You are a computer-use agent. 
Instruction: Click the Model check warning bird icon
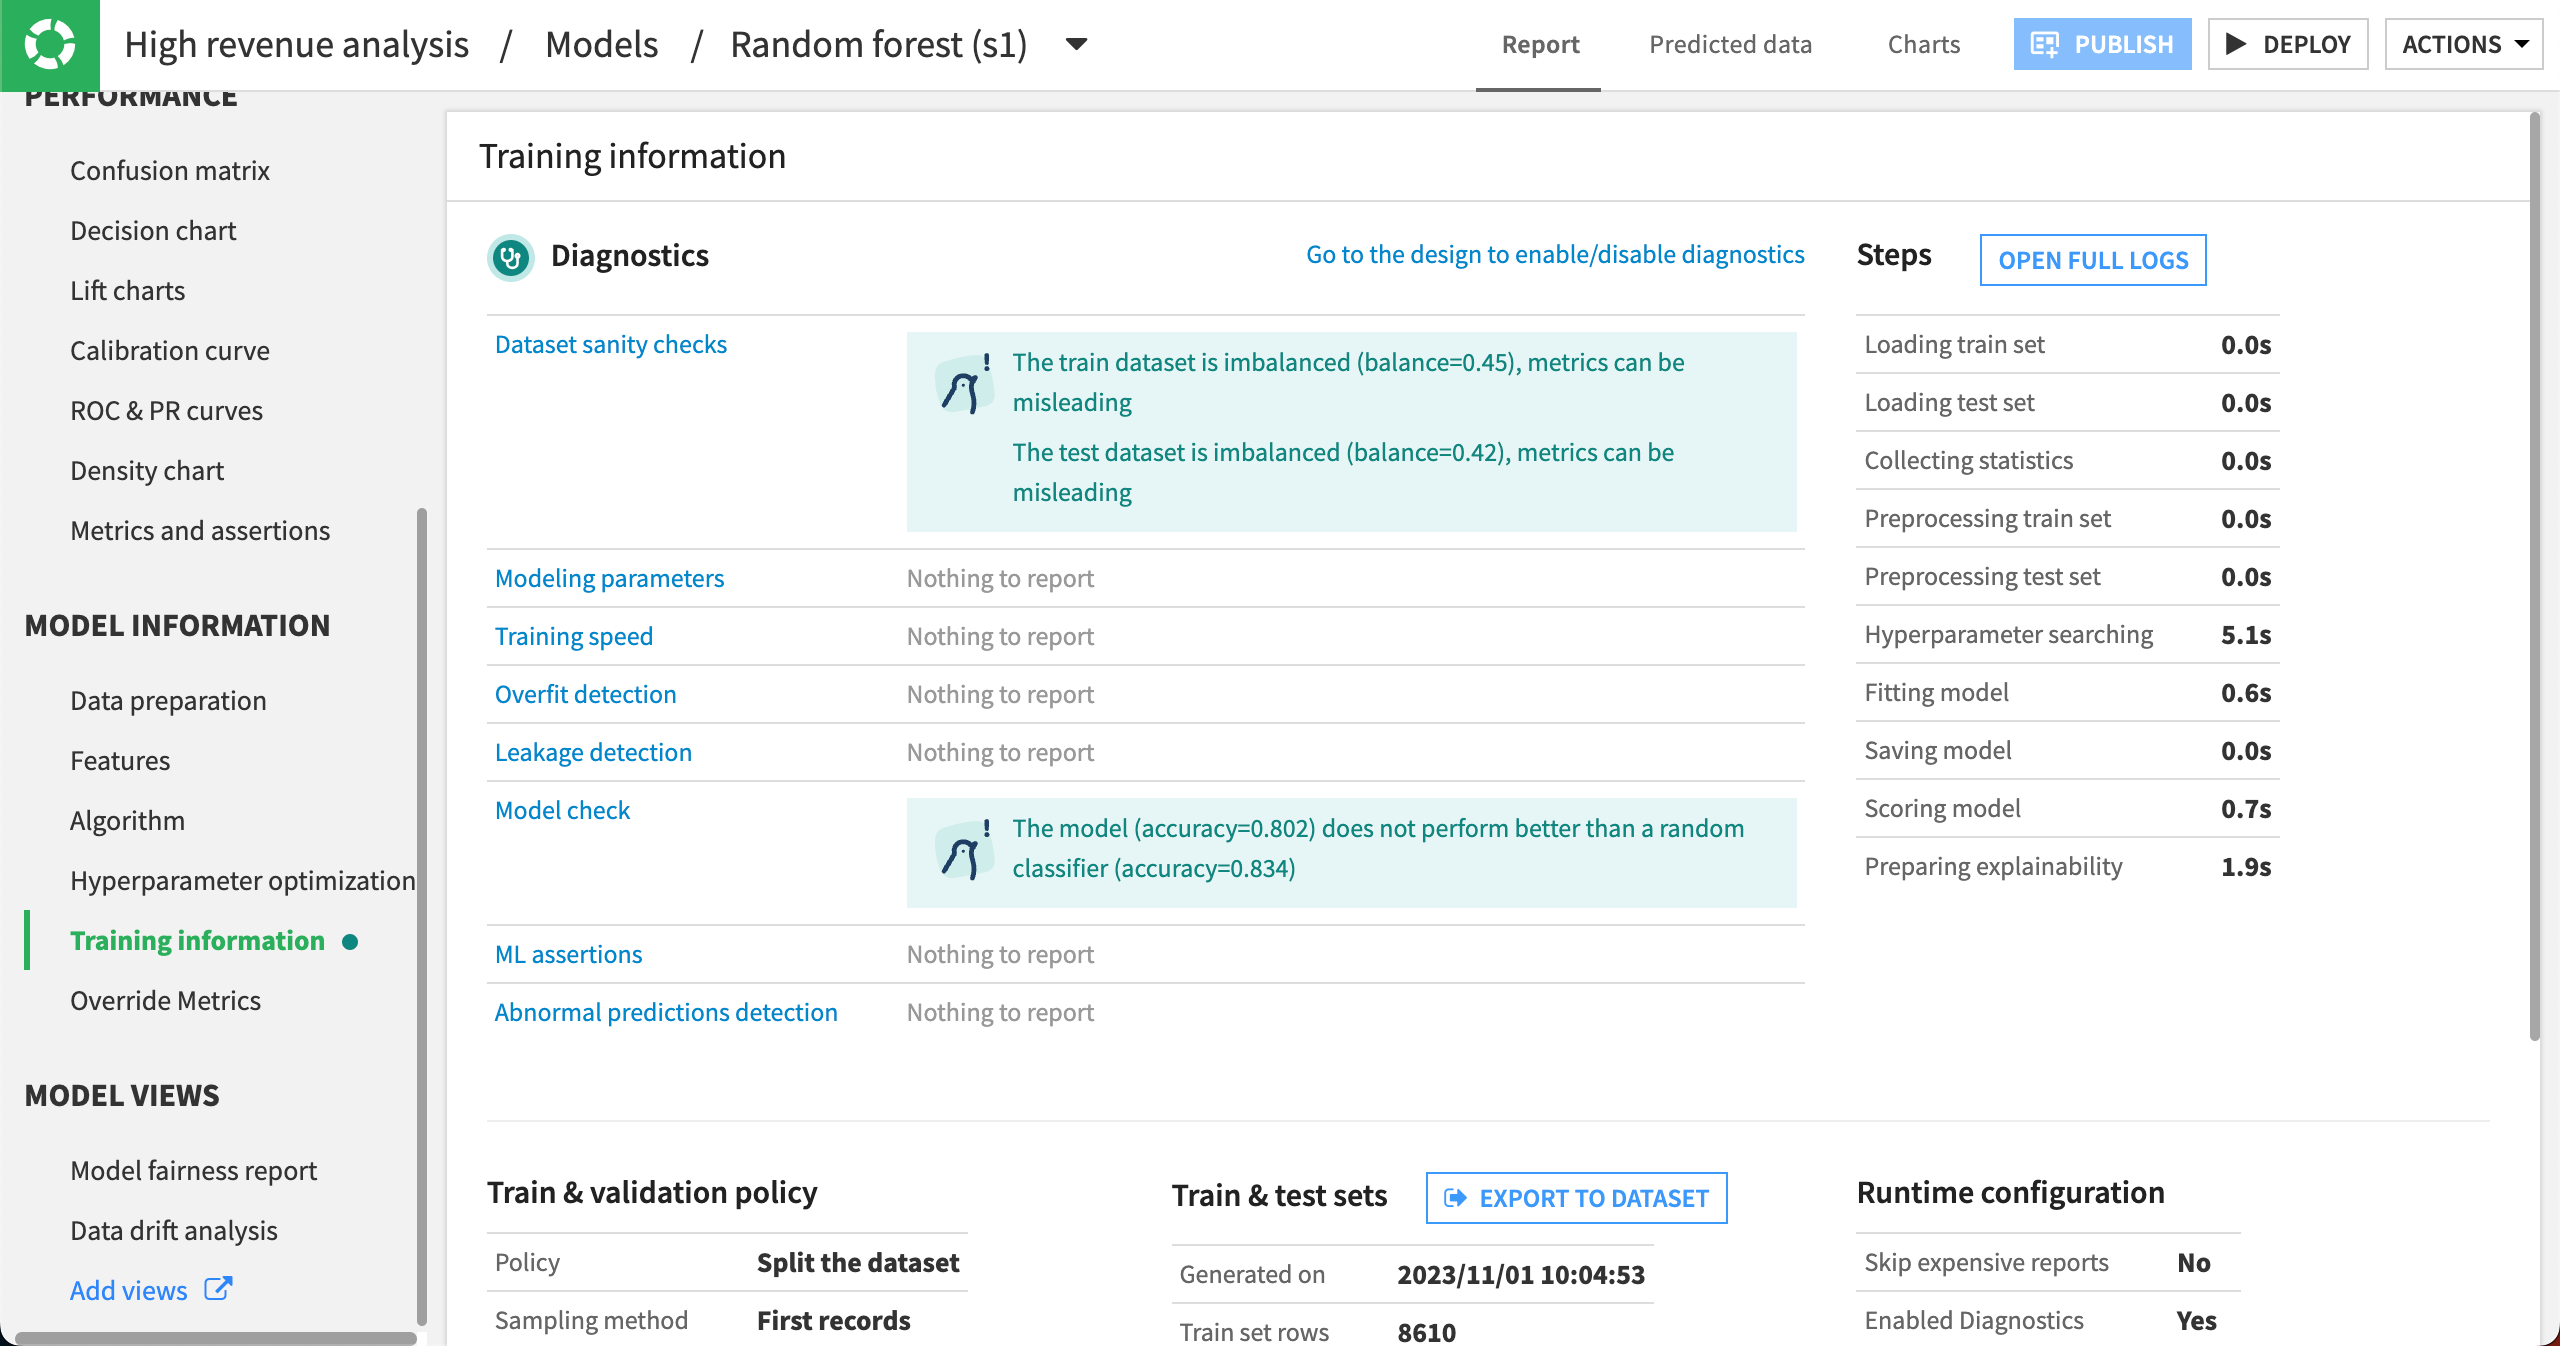click(x=964, y=850)
